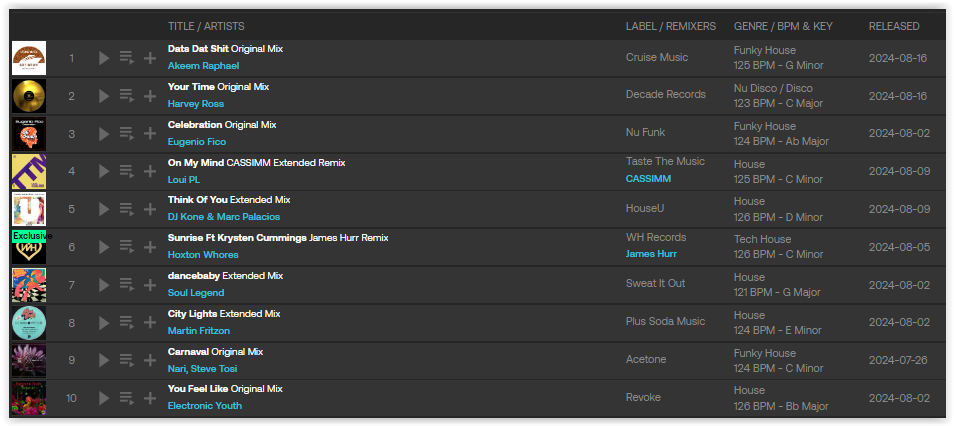
Task: Play On My Mind CASSIMM remix
Action: pyautogui.click(x=104, y=171)
